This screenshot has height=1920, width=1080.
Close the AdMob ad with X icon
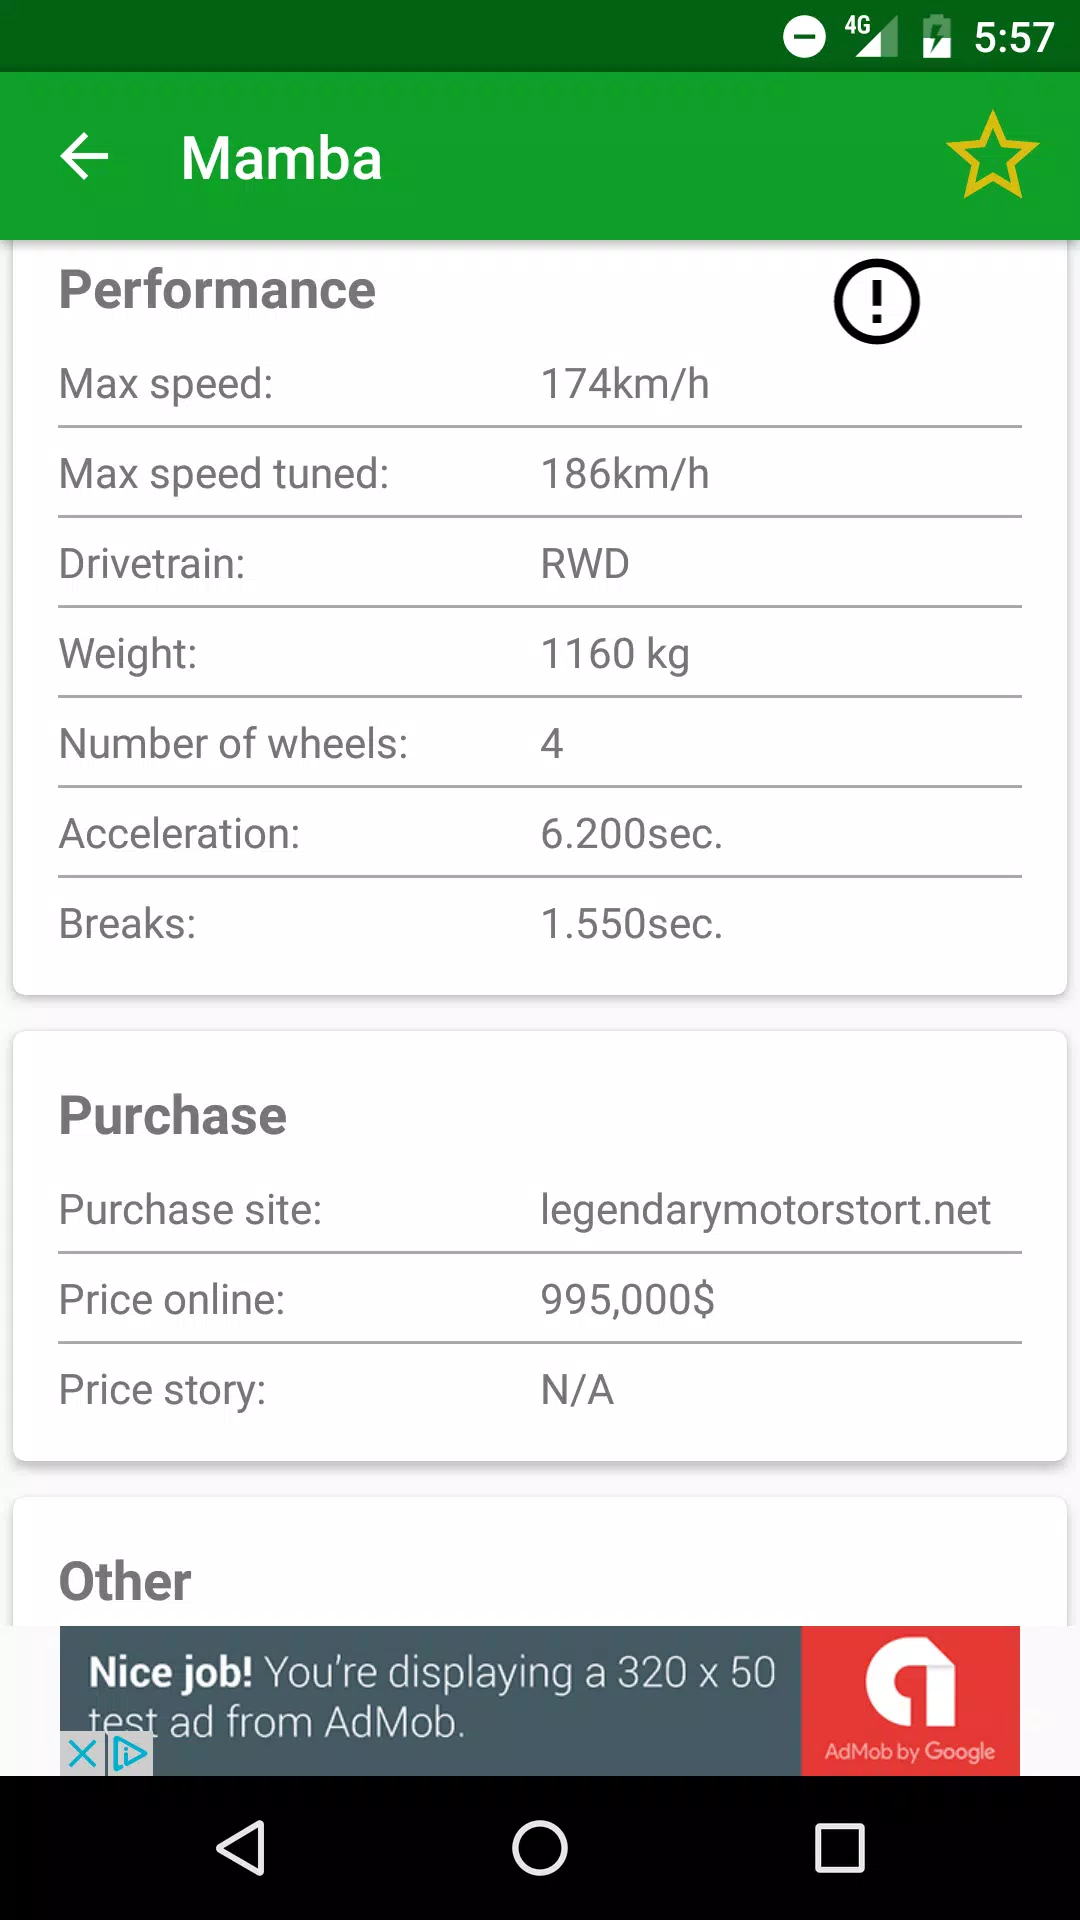point(82,1753)
